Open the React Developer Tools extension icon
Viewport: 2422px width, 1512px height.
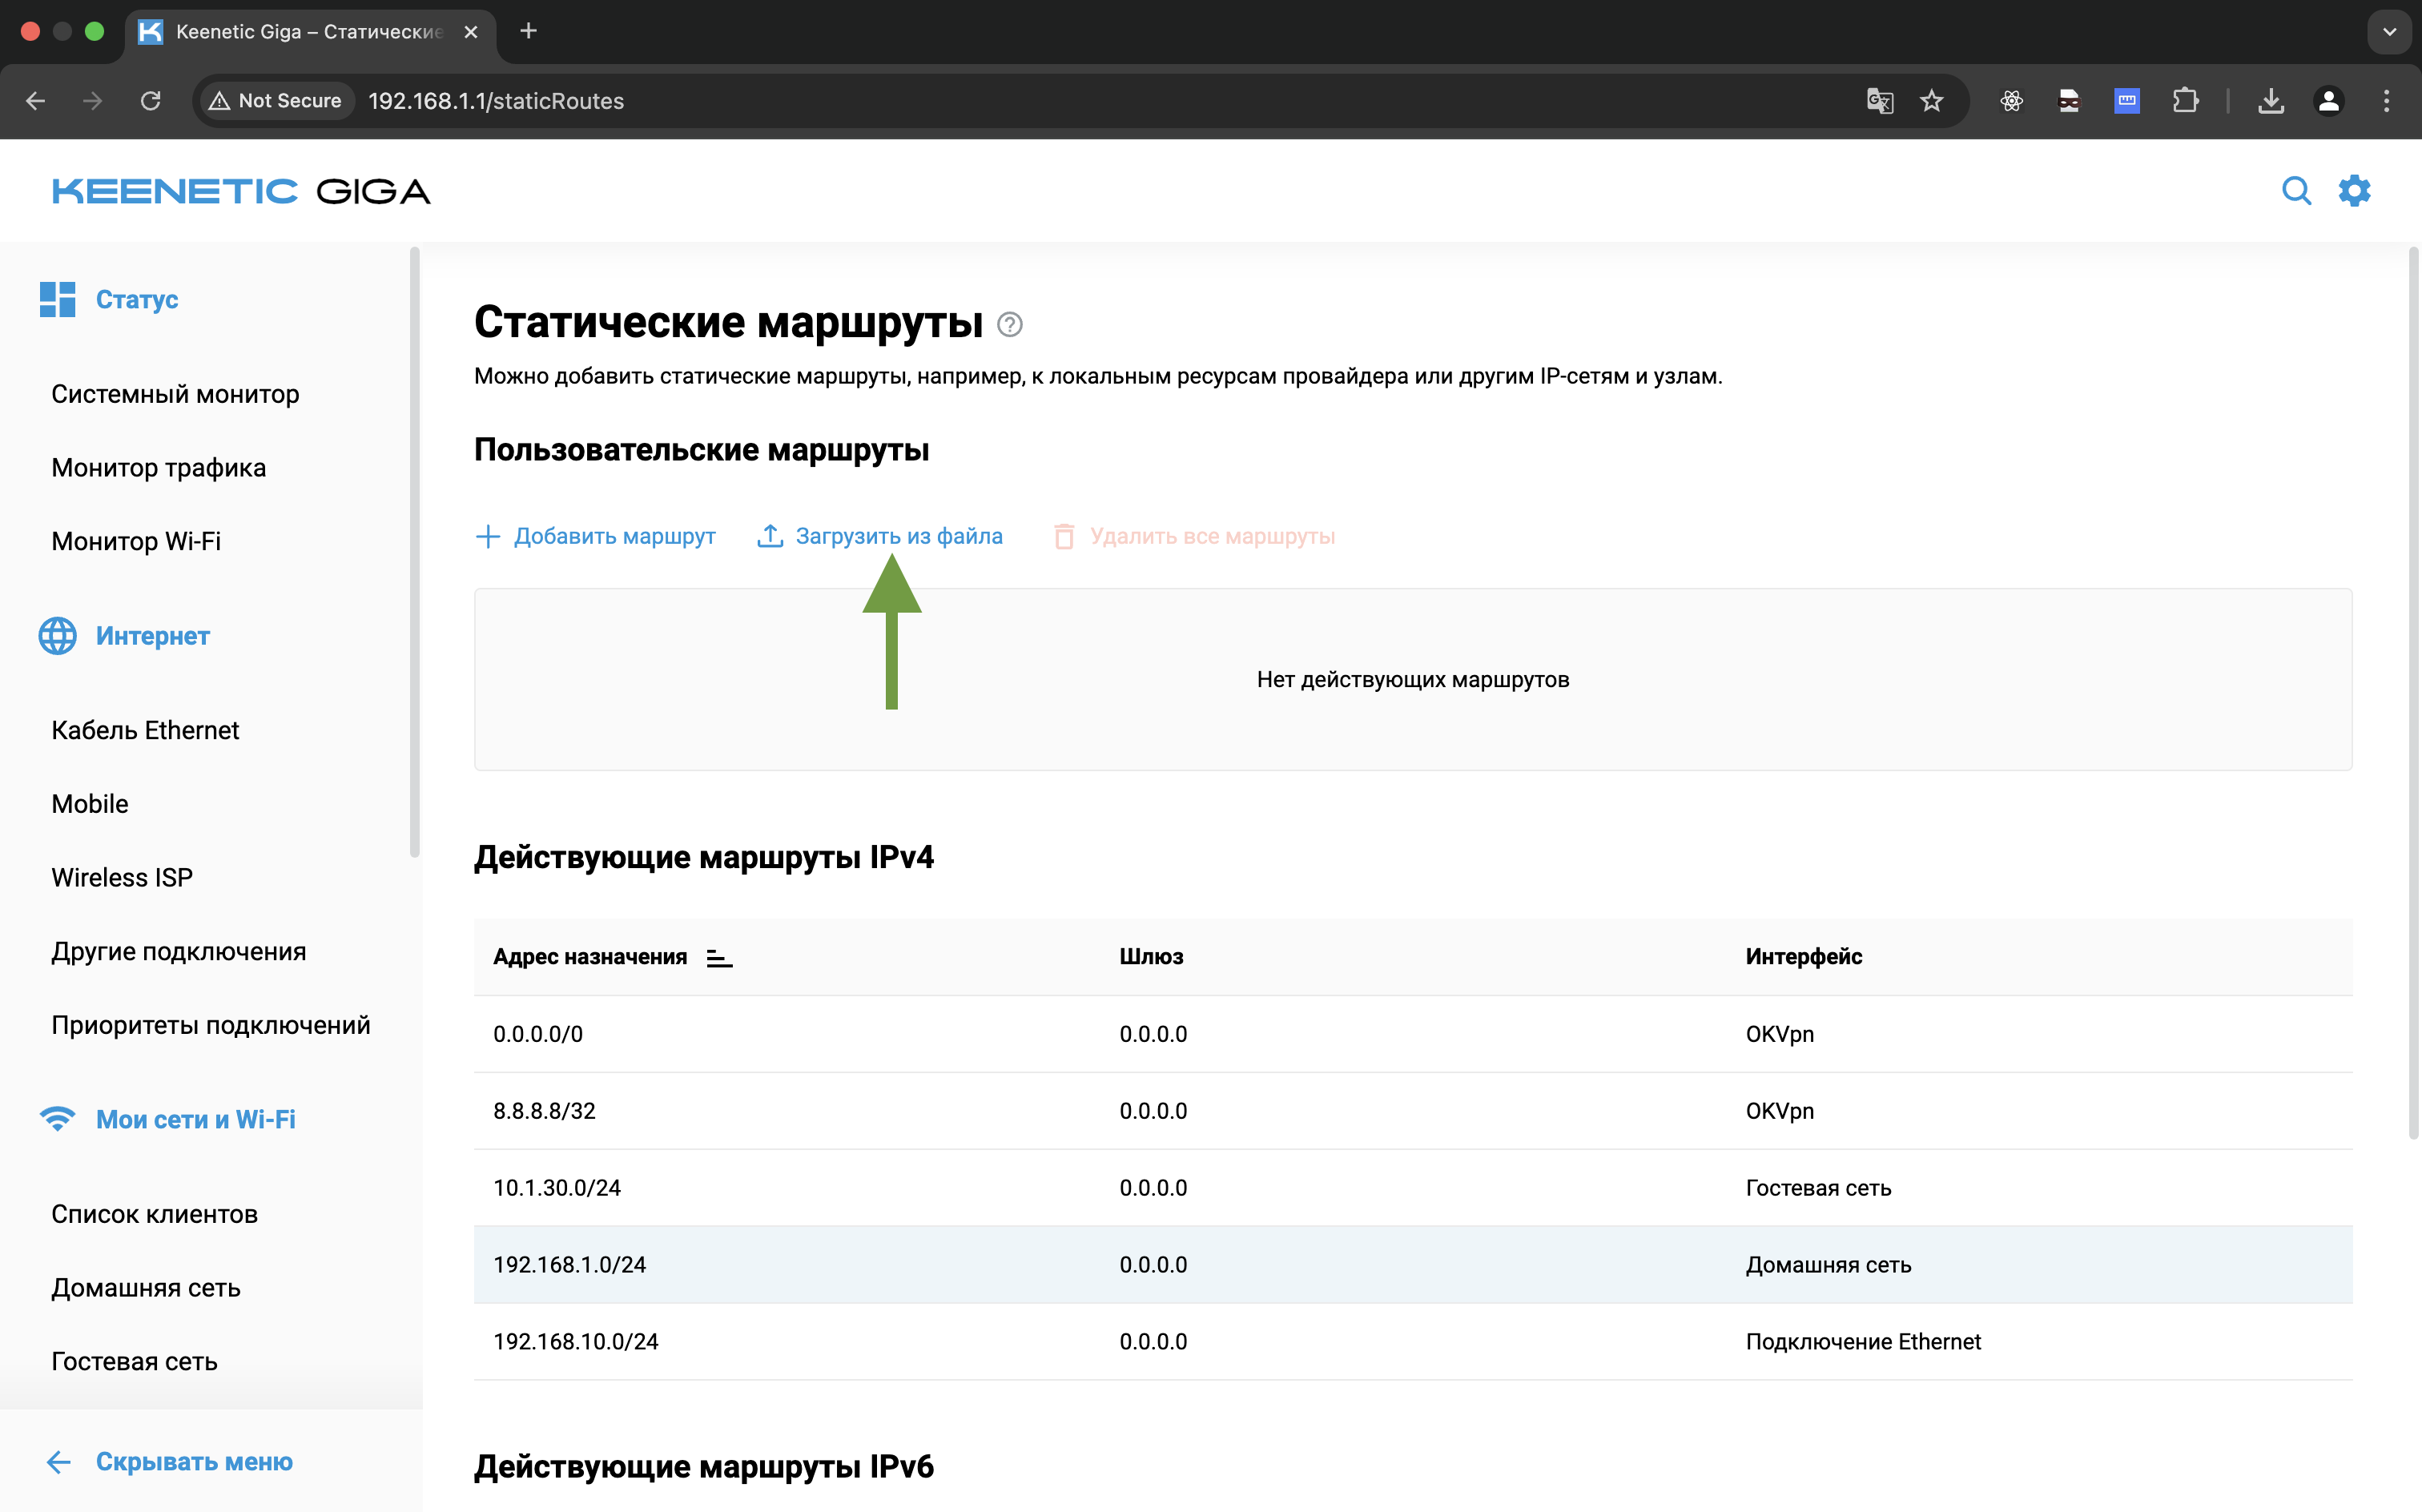click(2011, 100)
